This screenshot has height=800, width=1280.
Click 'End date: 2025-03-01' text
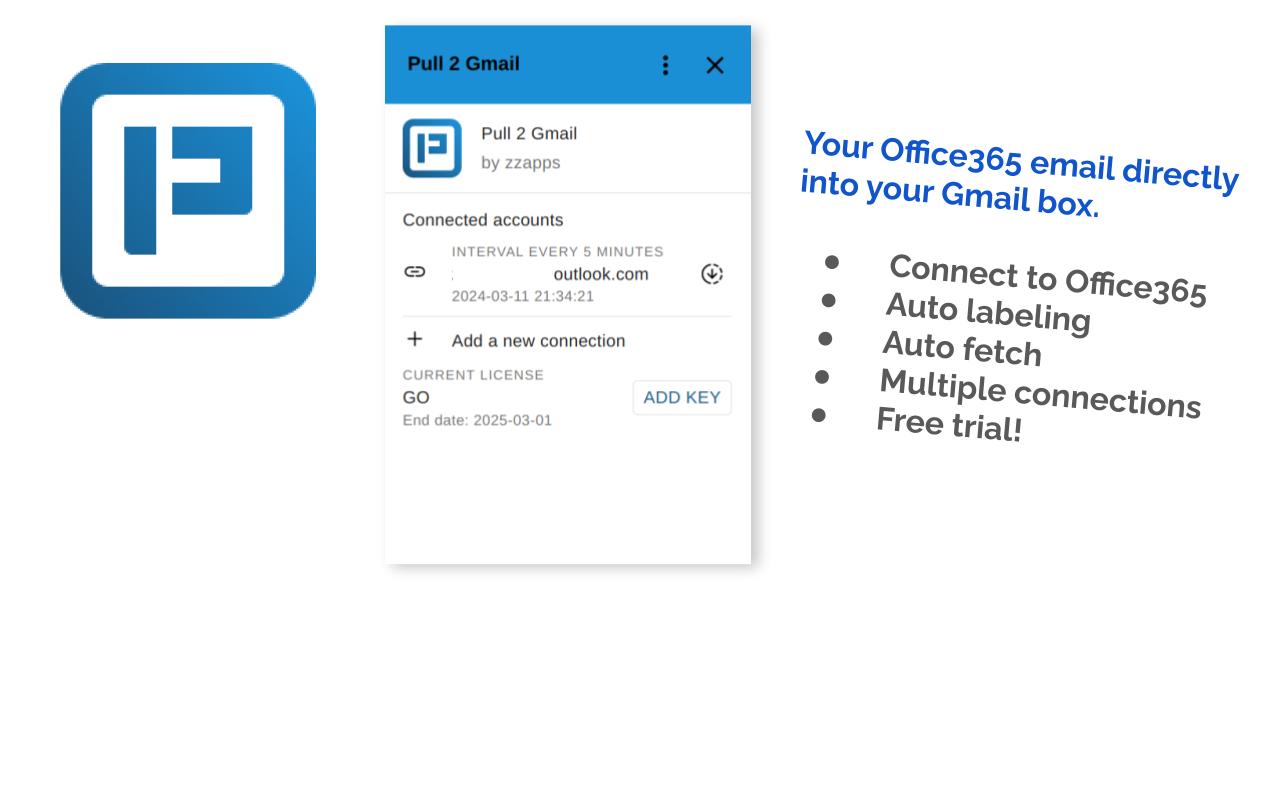(477, 420)
